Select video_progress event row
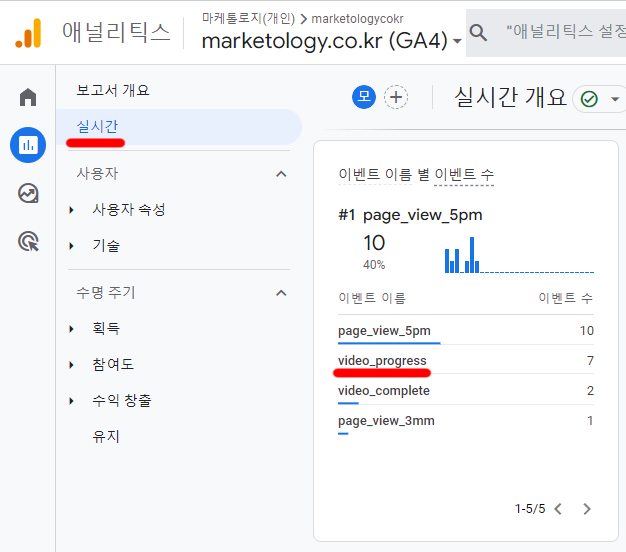The height and width of the screenshot is (552, 626). tap(466, 360)
